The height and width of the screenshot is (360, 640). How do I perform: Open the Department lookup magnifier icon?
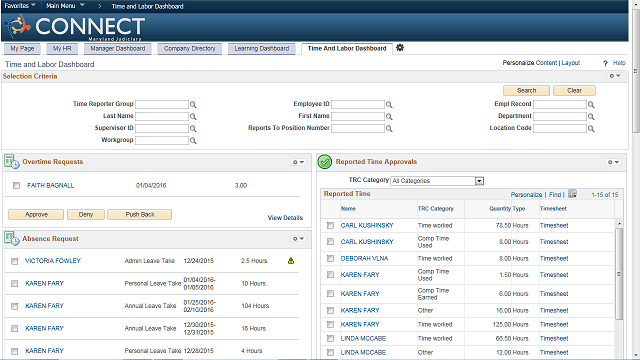591,117
